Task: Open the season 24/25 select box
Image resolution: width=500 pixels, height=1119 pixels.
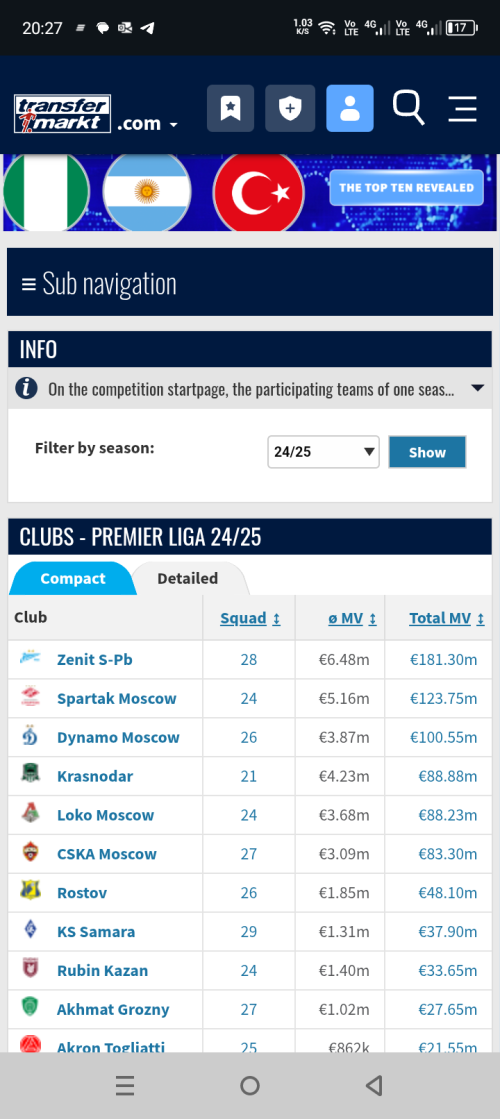Action: 323,452
